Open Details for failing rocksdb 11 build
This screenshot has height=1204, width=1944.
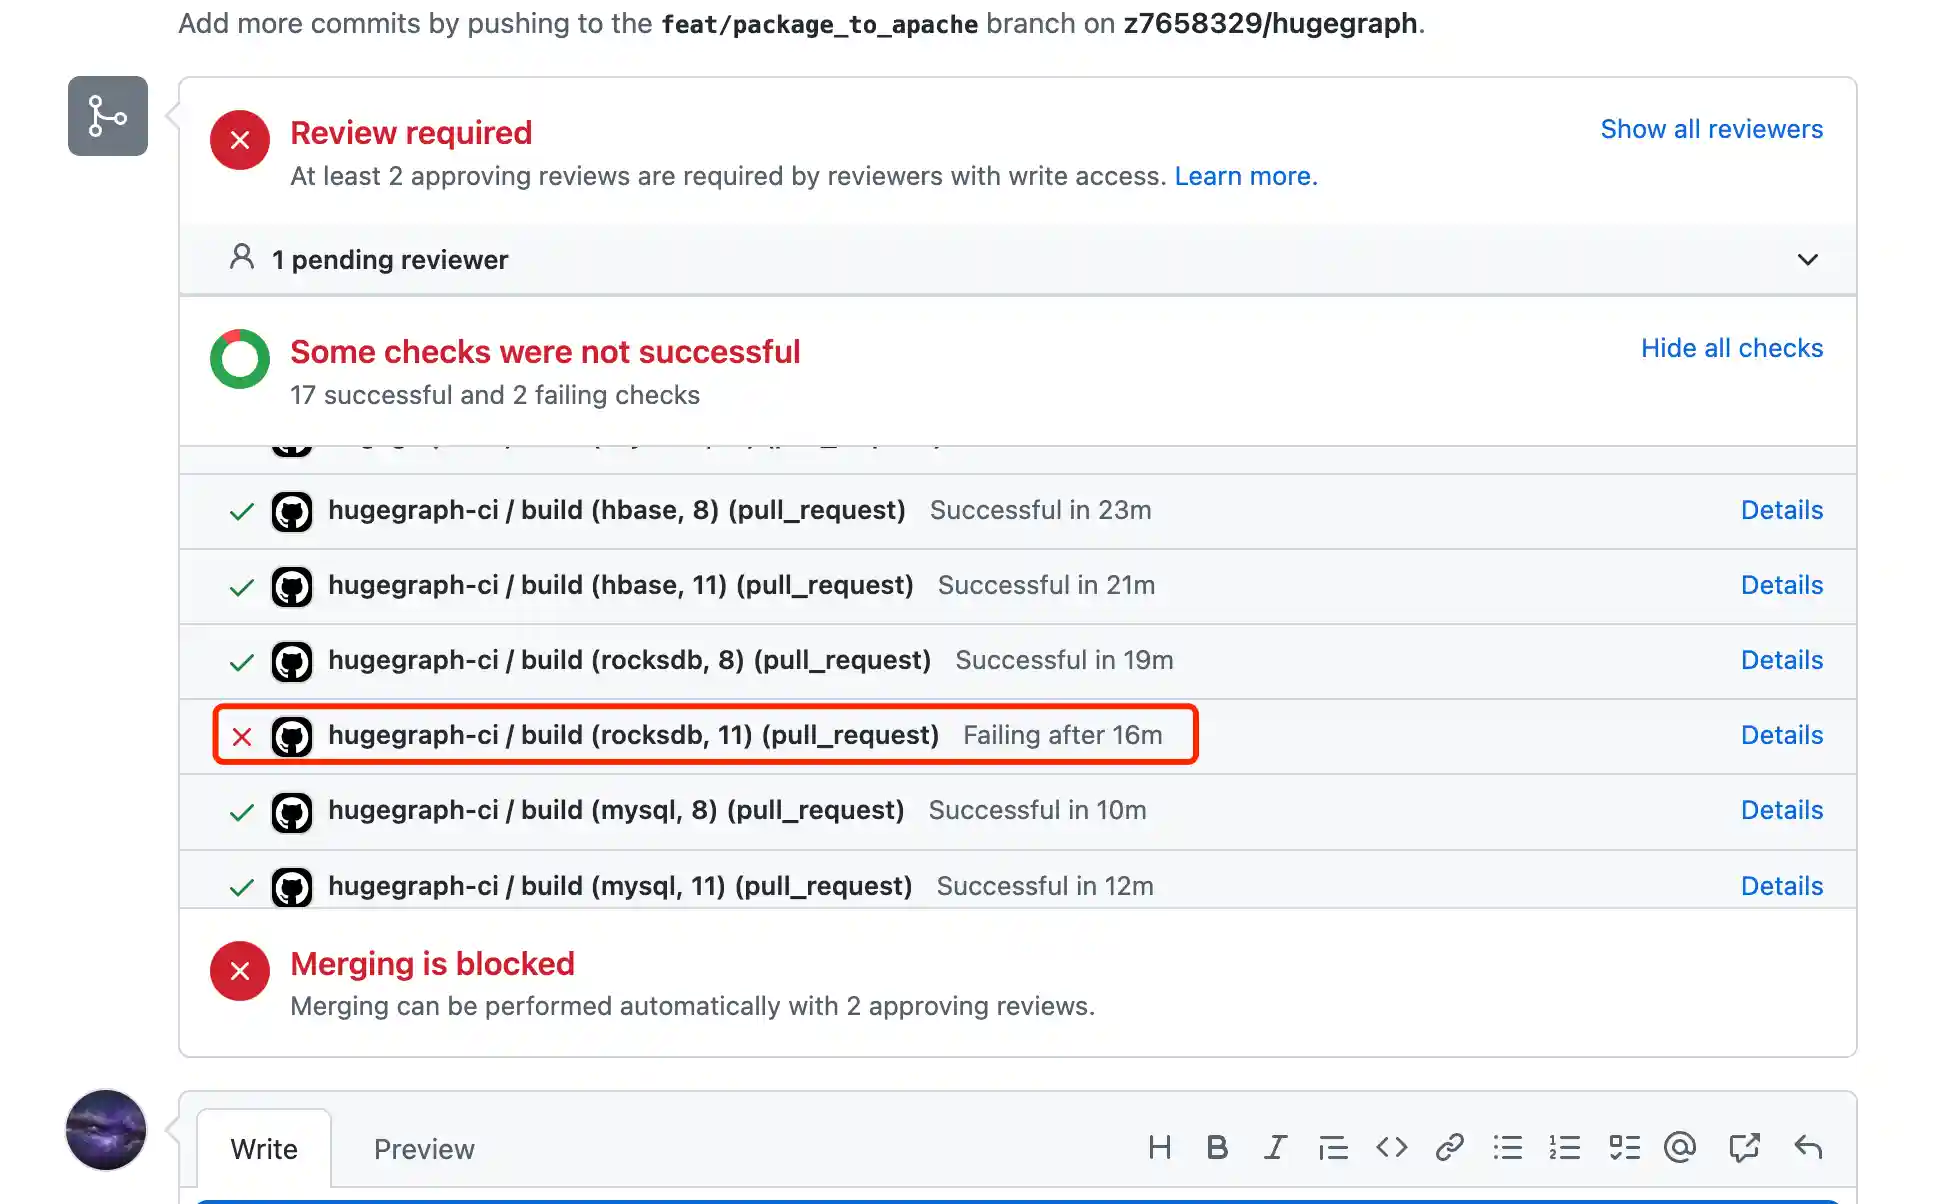click(1781, 735)
